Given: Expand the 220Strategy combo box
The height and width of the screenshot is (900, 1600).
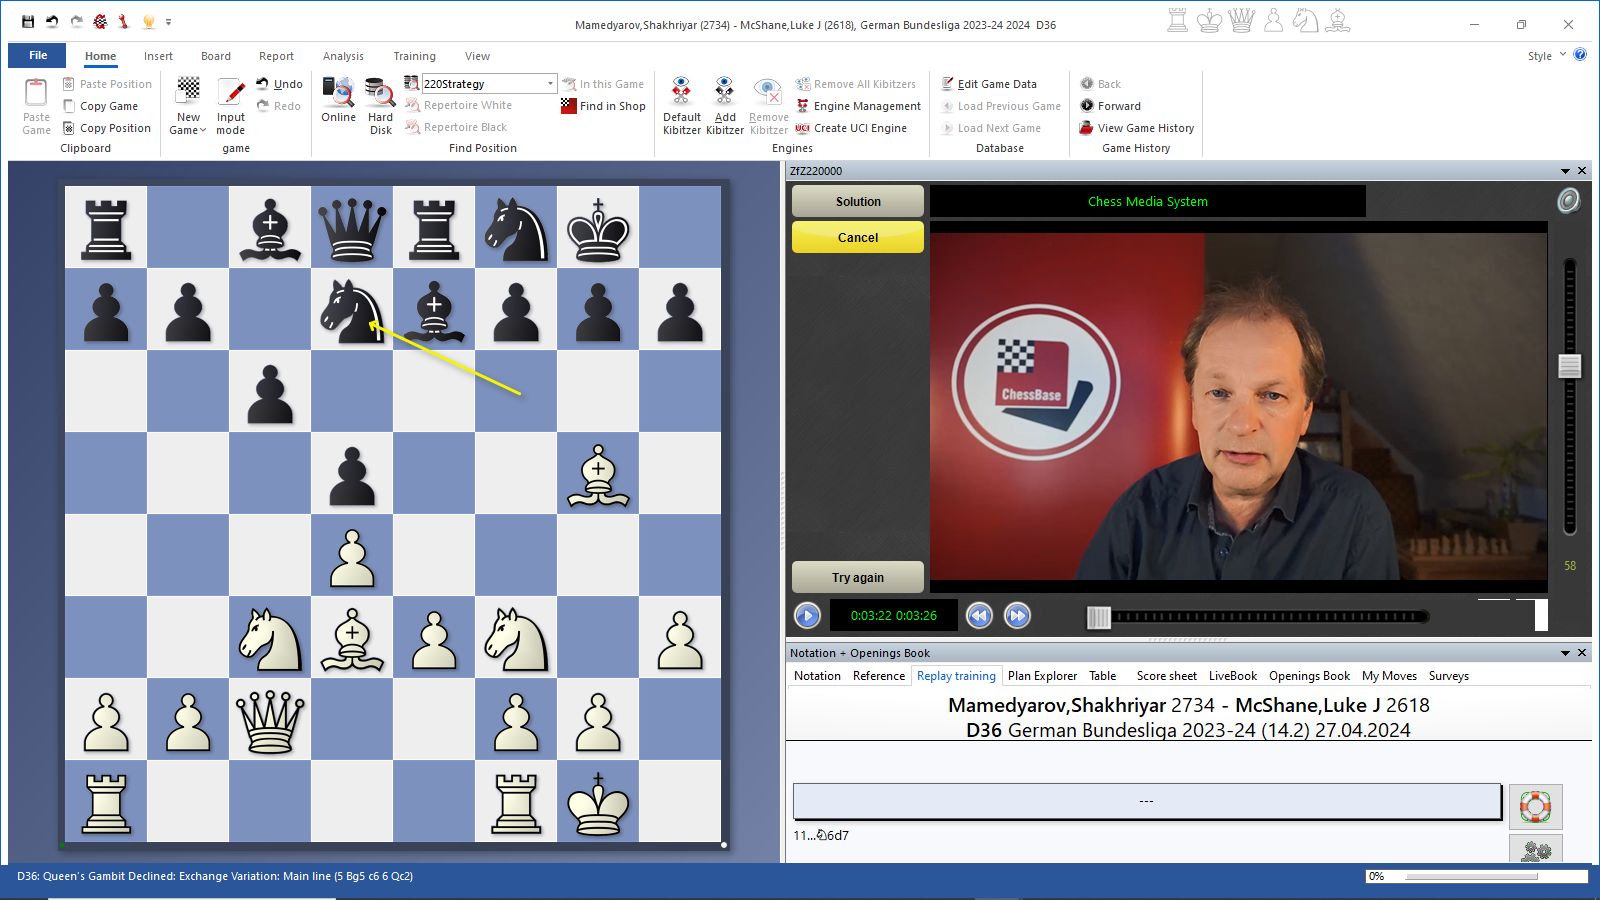Looking at the screenshot, I should pos(550,84).
